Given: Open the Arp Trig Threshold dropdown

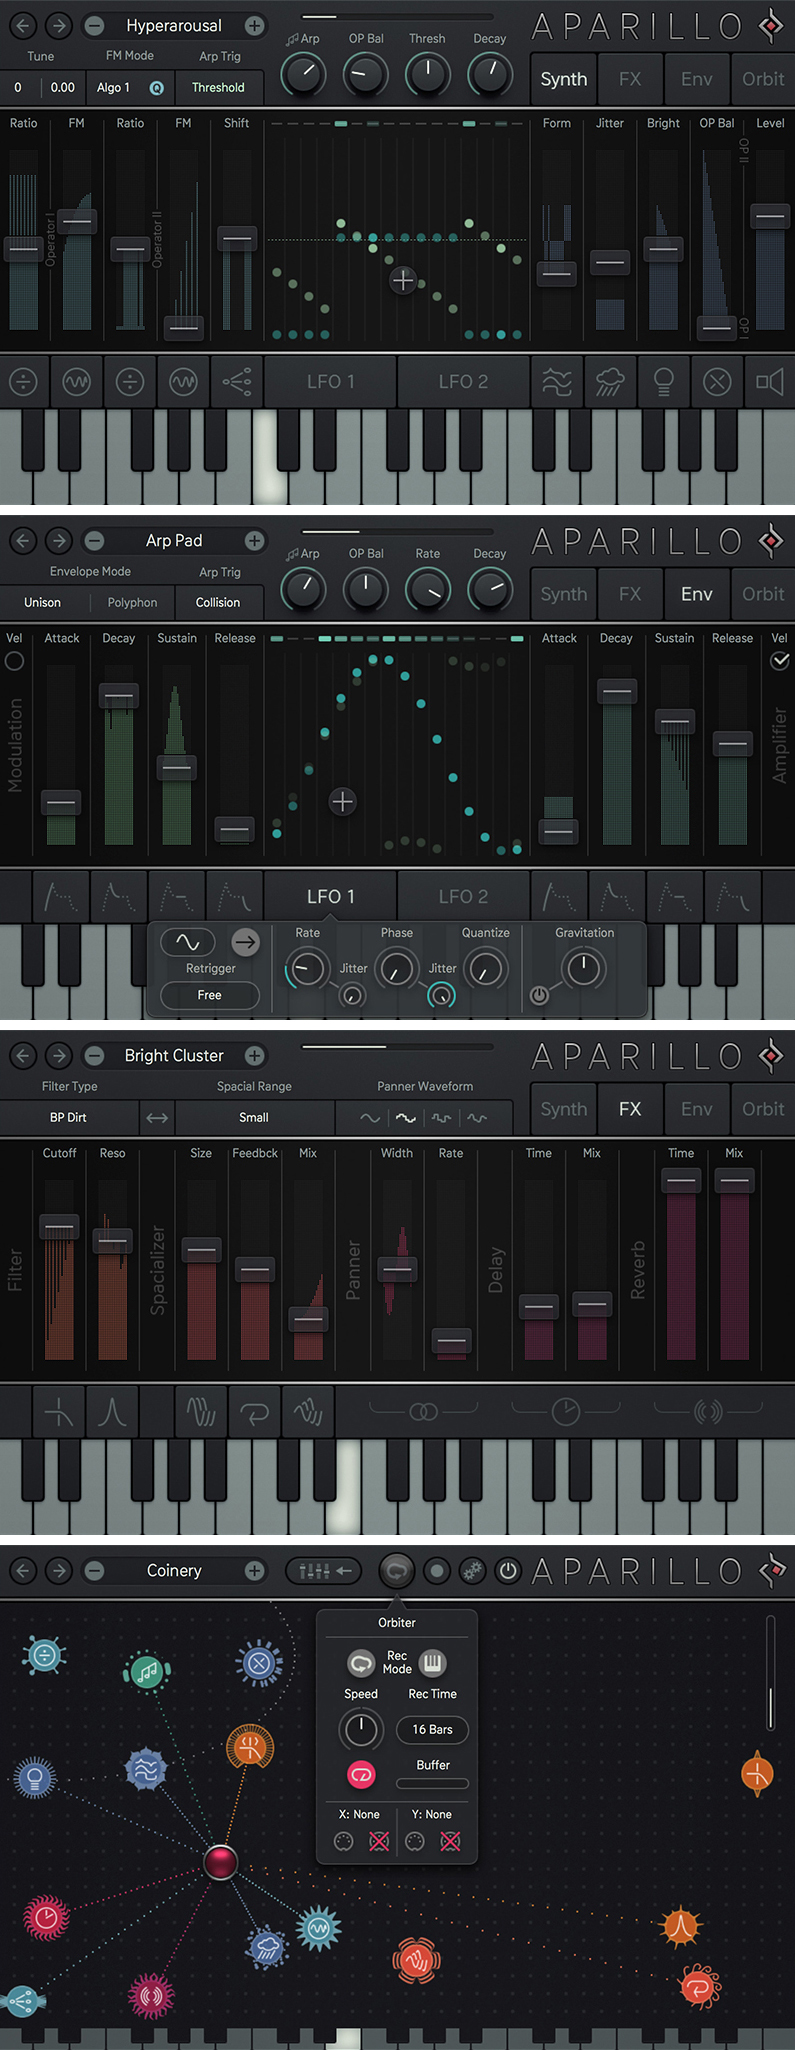Looking at the screenshot, I should [218, 87].
